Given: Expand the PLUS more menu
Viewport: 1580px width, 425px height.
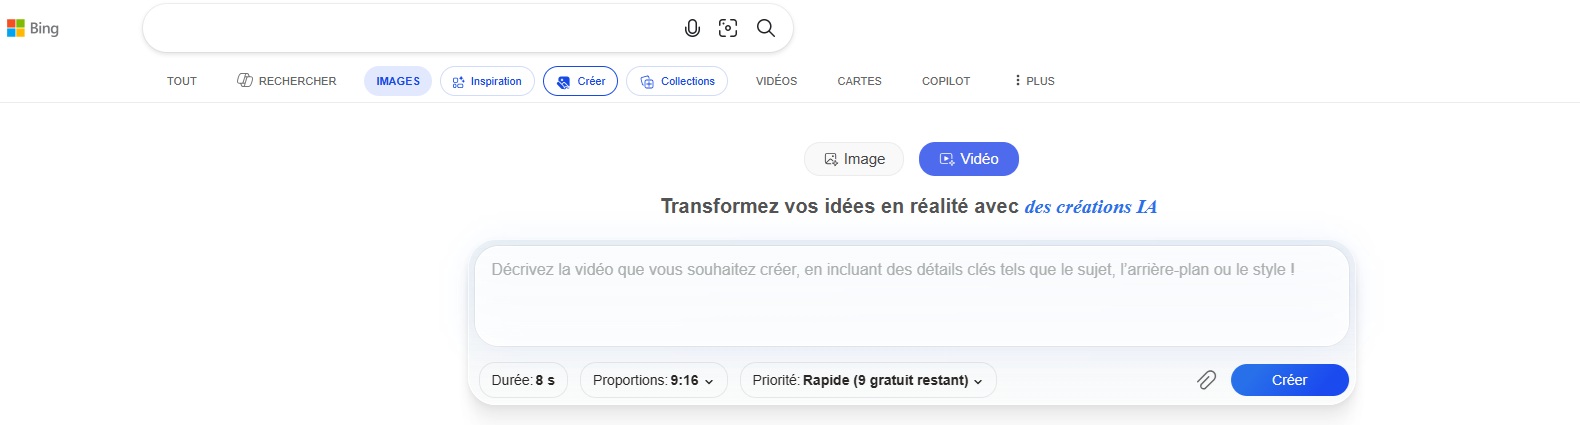Looking at the screenshot, I should pos(1035,81).
